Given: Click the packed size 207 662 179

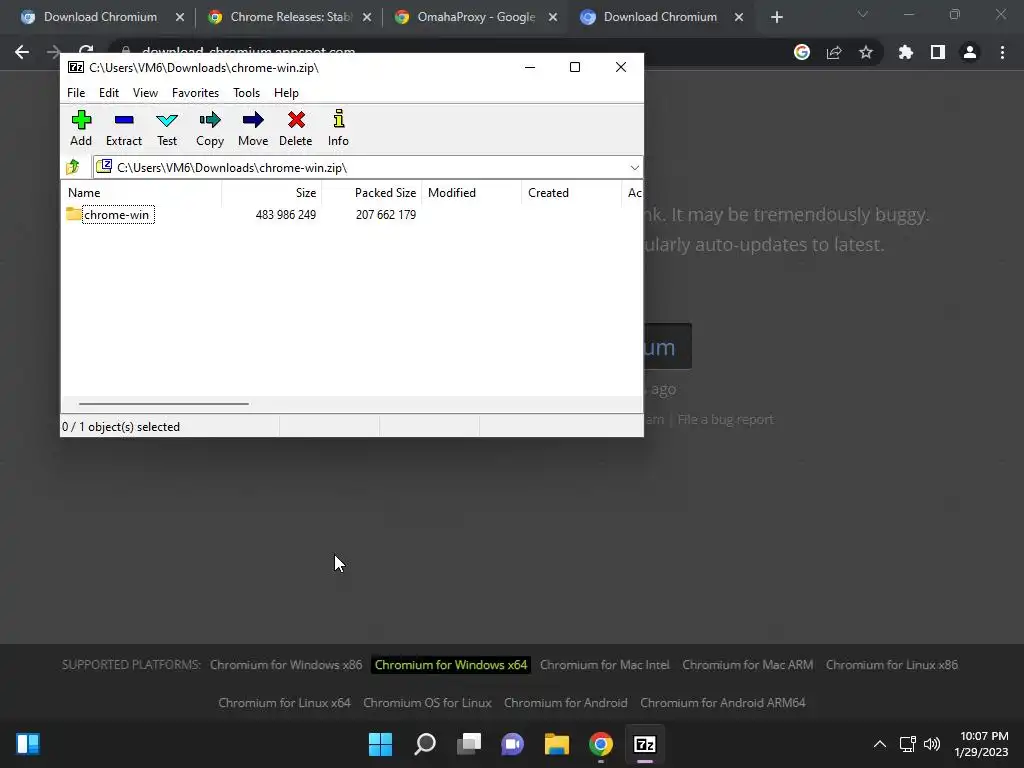Looking at the screenshot, I should point(385,215).
